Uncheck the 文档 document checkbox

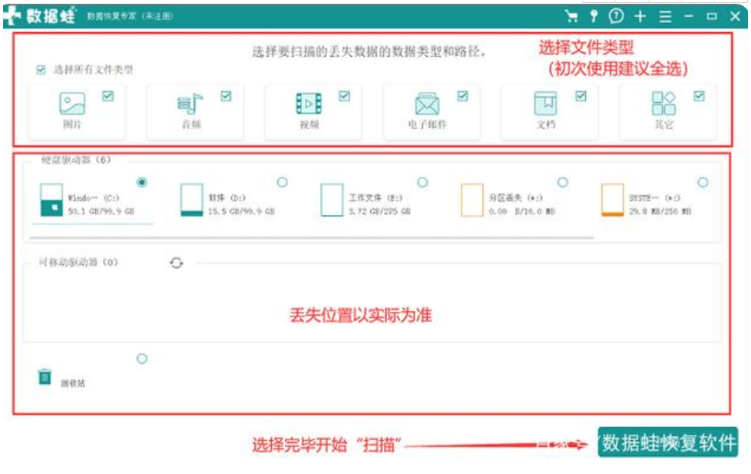pyautogui.click(x=581, y=96)
